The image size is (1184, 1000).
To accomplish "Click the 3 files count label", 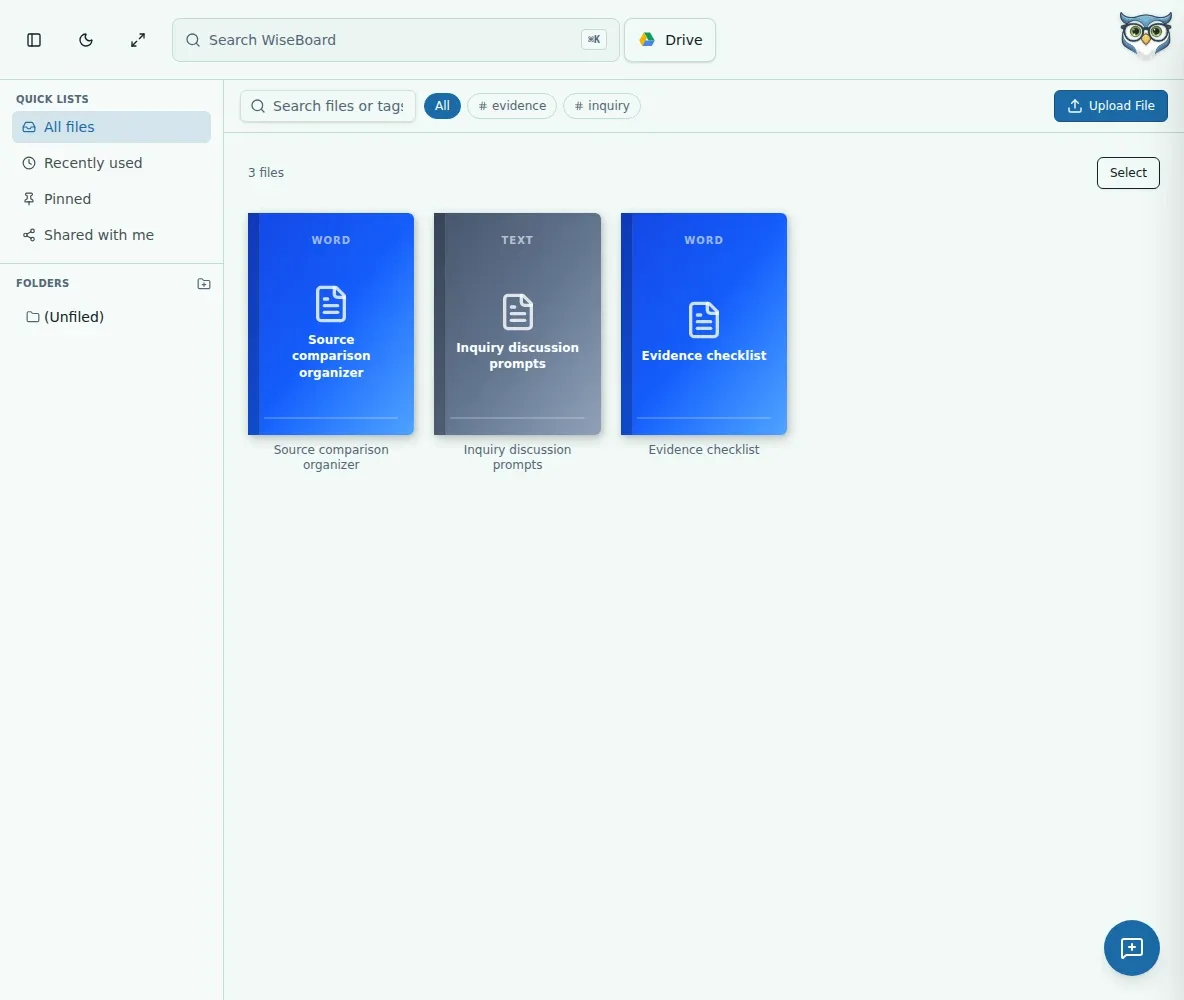I will point(266,173).
